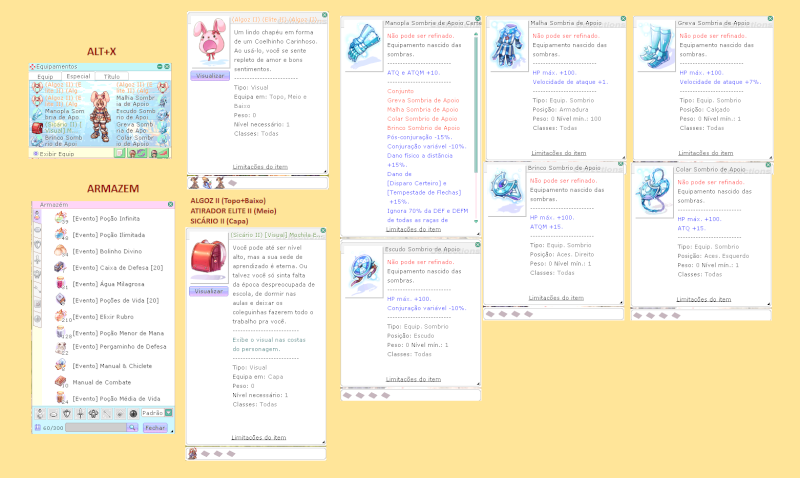Click the page icon button in Equipamentos footer
This screenshot has width=800, height=478.
pyautogui.click(x=119, y=153)
